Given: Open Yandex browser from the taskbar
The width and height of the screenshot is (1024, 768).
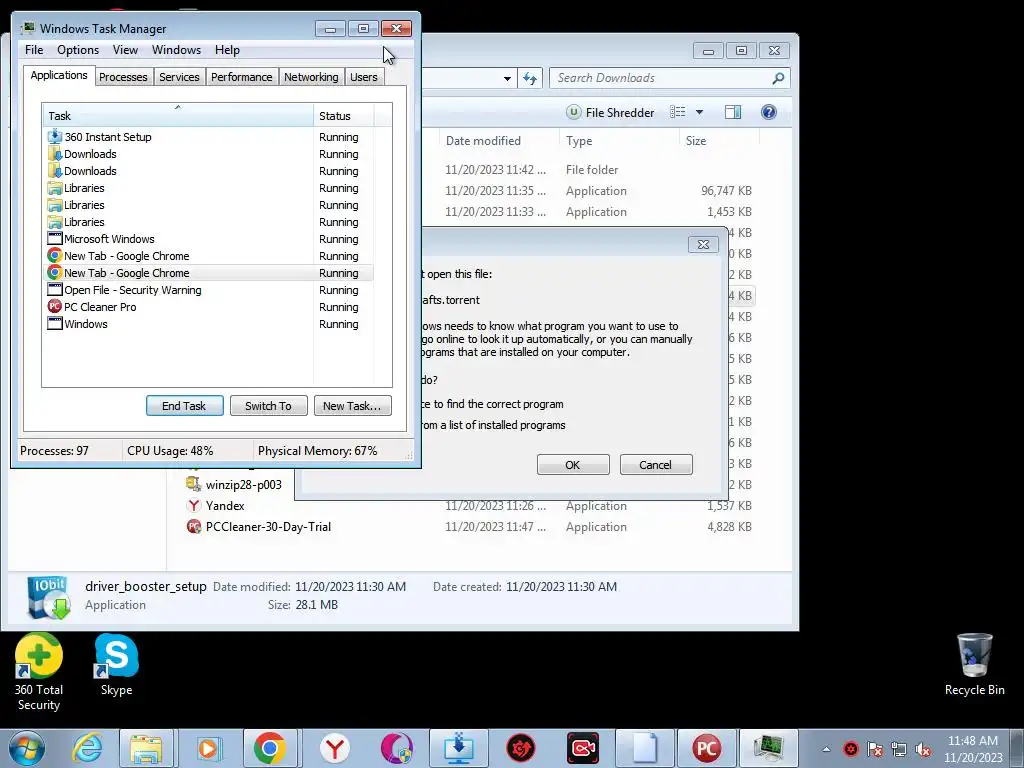Looking at the screenshot, I should 334,748.
